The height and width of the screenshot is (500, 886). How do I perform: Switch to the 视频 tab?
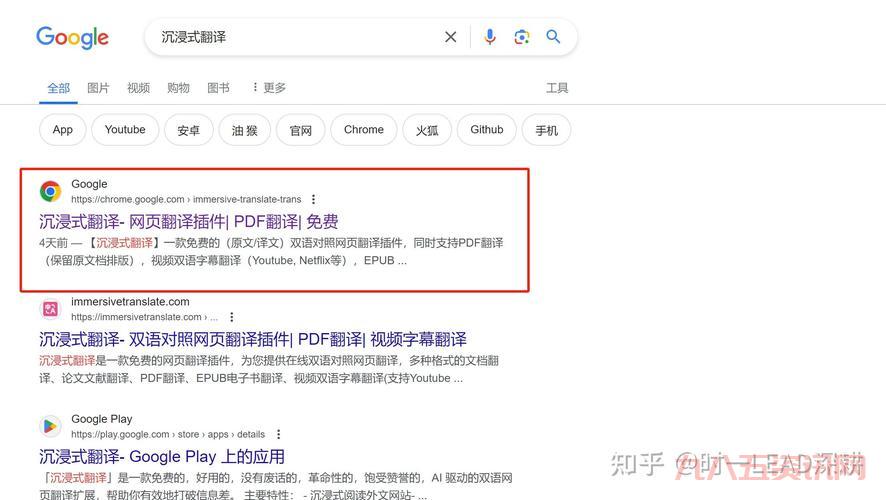click(138, 88)
